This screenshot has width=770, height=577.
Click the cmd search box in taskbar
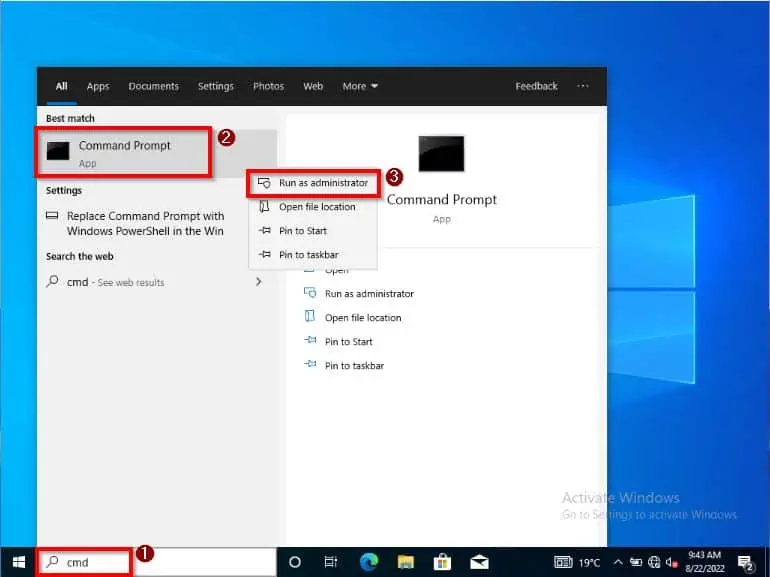(156, 562)
